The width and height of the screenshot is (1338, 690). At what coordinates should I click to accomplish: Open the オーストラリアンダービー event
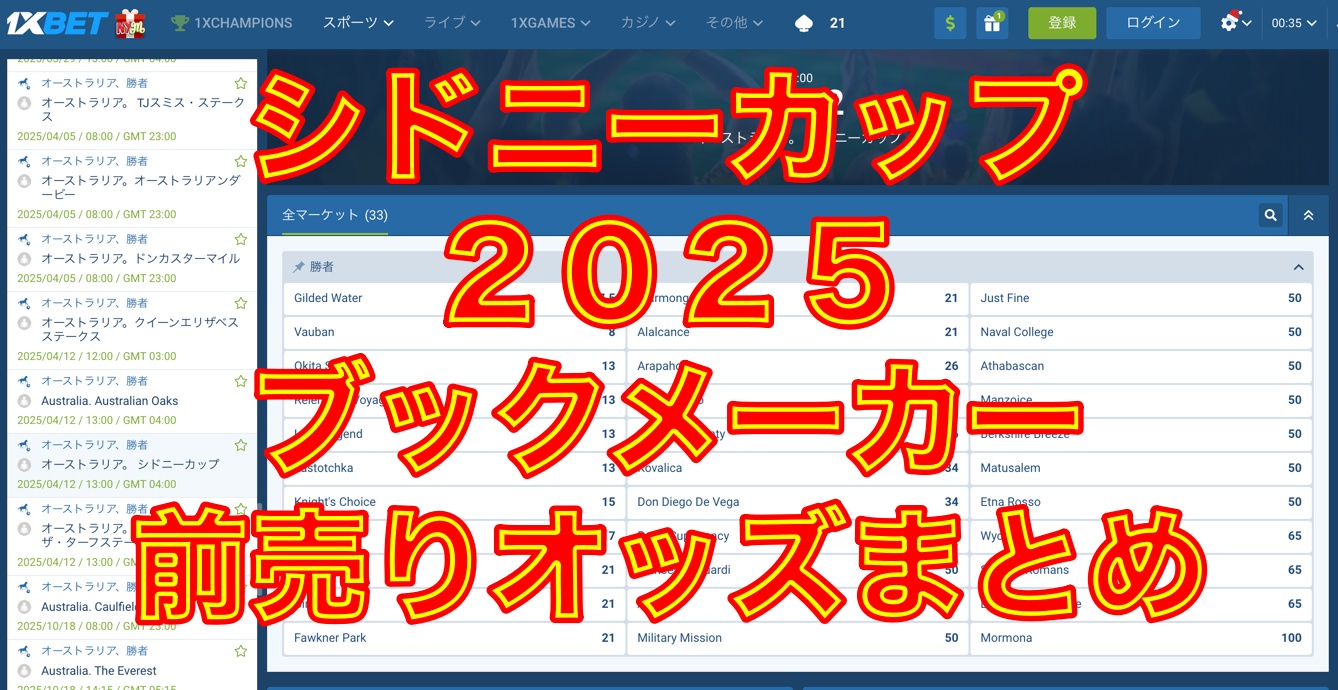[x=141, y=188]
